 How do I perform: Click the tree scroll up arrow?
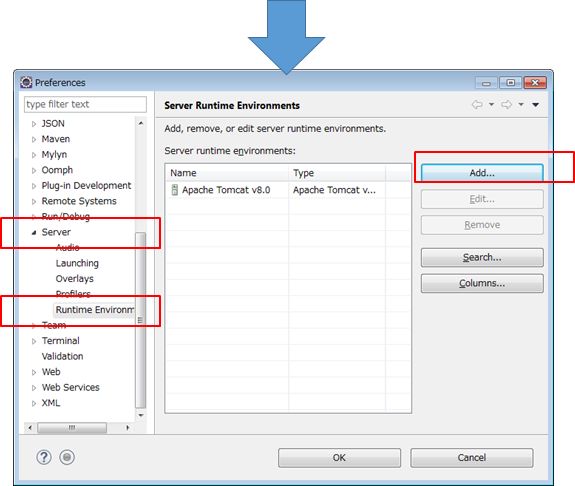click(141, 123)
